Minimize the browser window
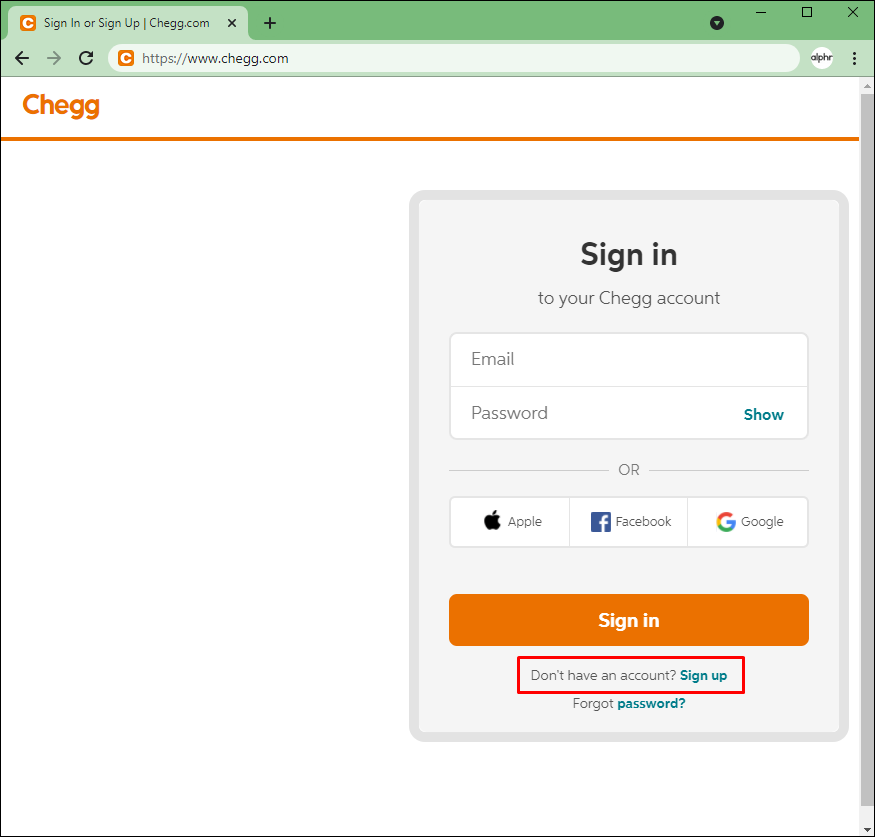Viewport: 875px width, 837px height. click(761, 12)
